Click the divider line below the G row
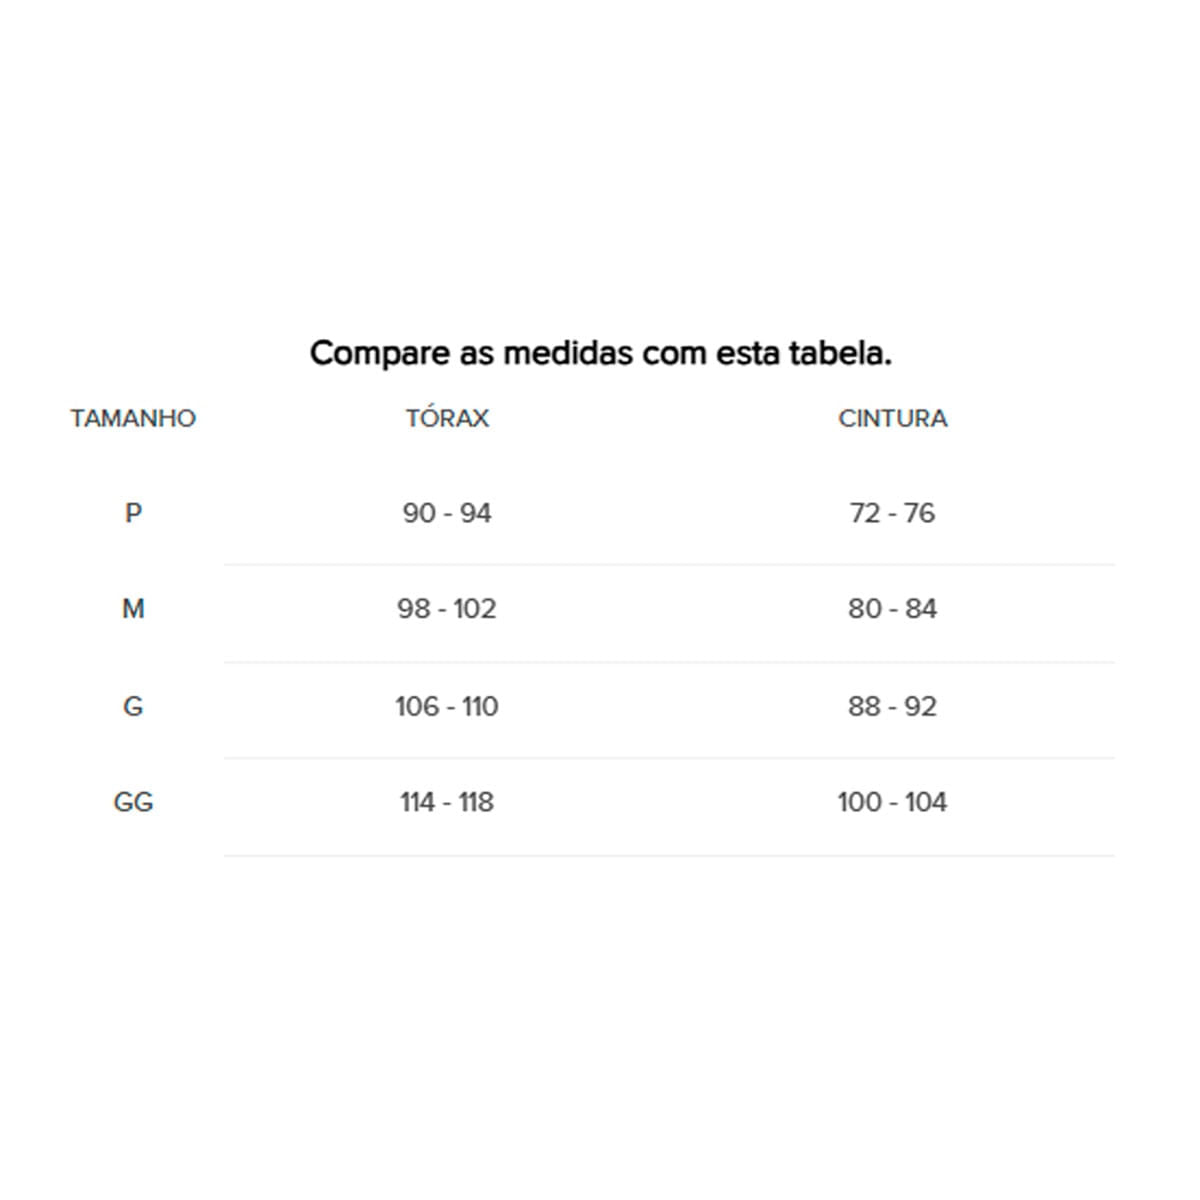 pos(668,758)
